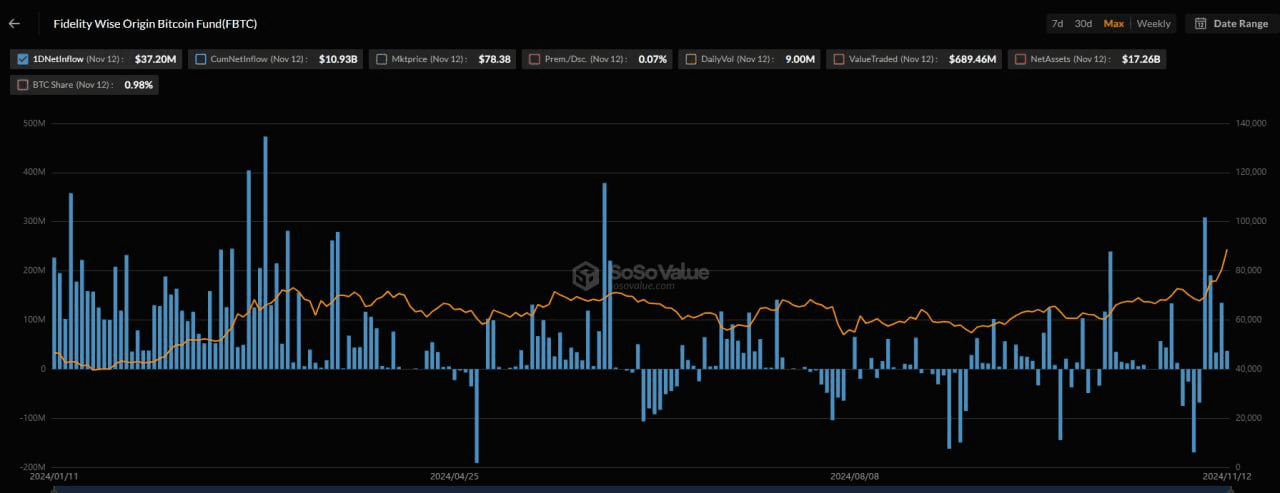Turn on the DailyVol series checkbox
Viewport: 1280px width, 493px height.
pyautogui.click(x=691, y=60)
